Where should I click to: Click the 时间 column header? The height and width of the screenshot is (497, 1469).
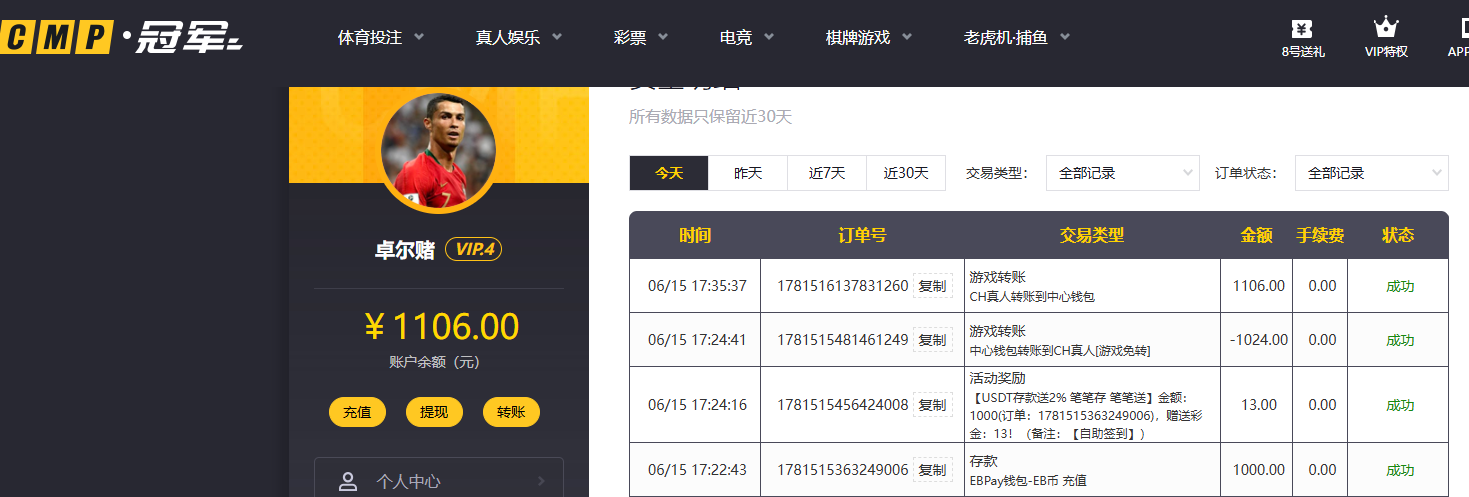pyautogui.click(x=695, y=235)
